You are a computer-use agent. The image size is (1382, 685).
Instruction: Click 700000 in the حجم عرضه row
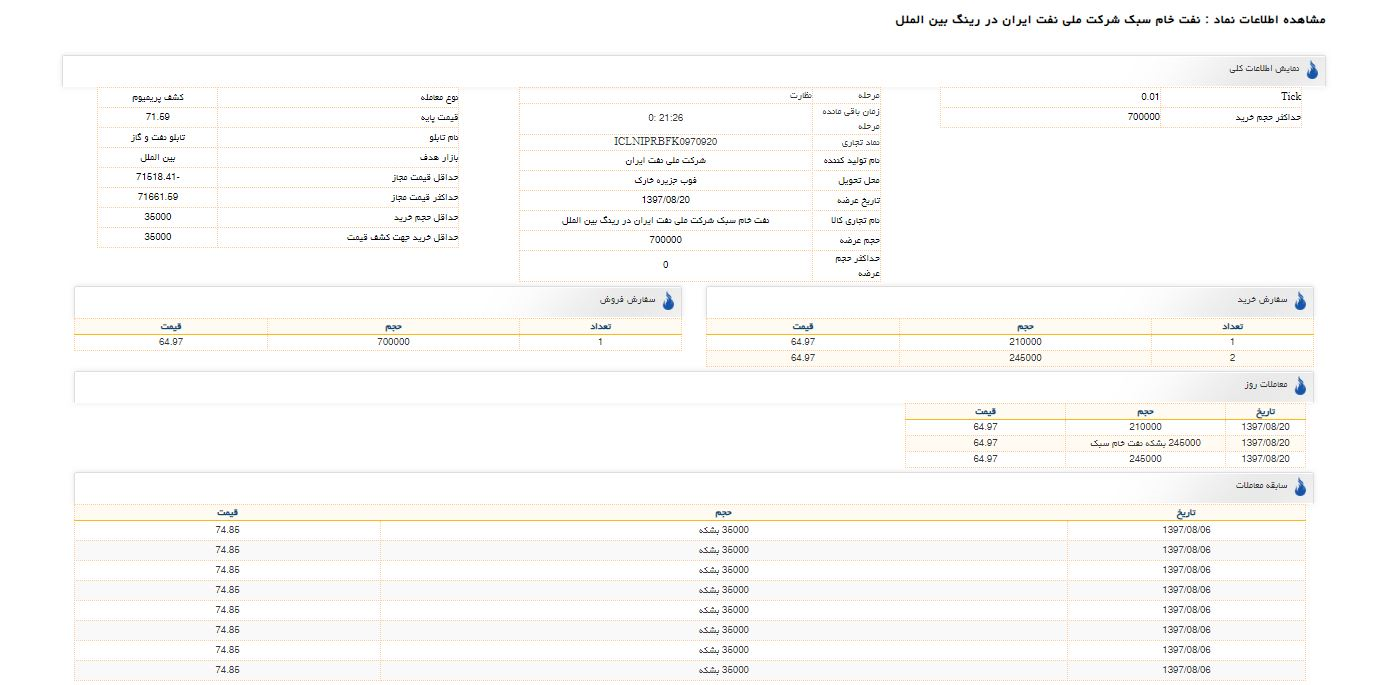click(666, 240)
